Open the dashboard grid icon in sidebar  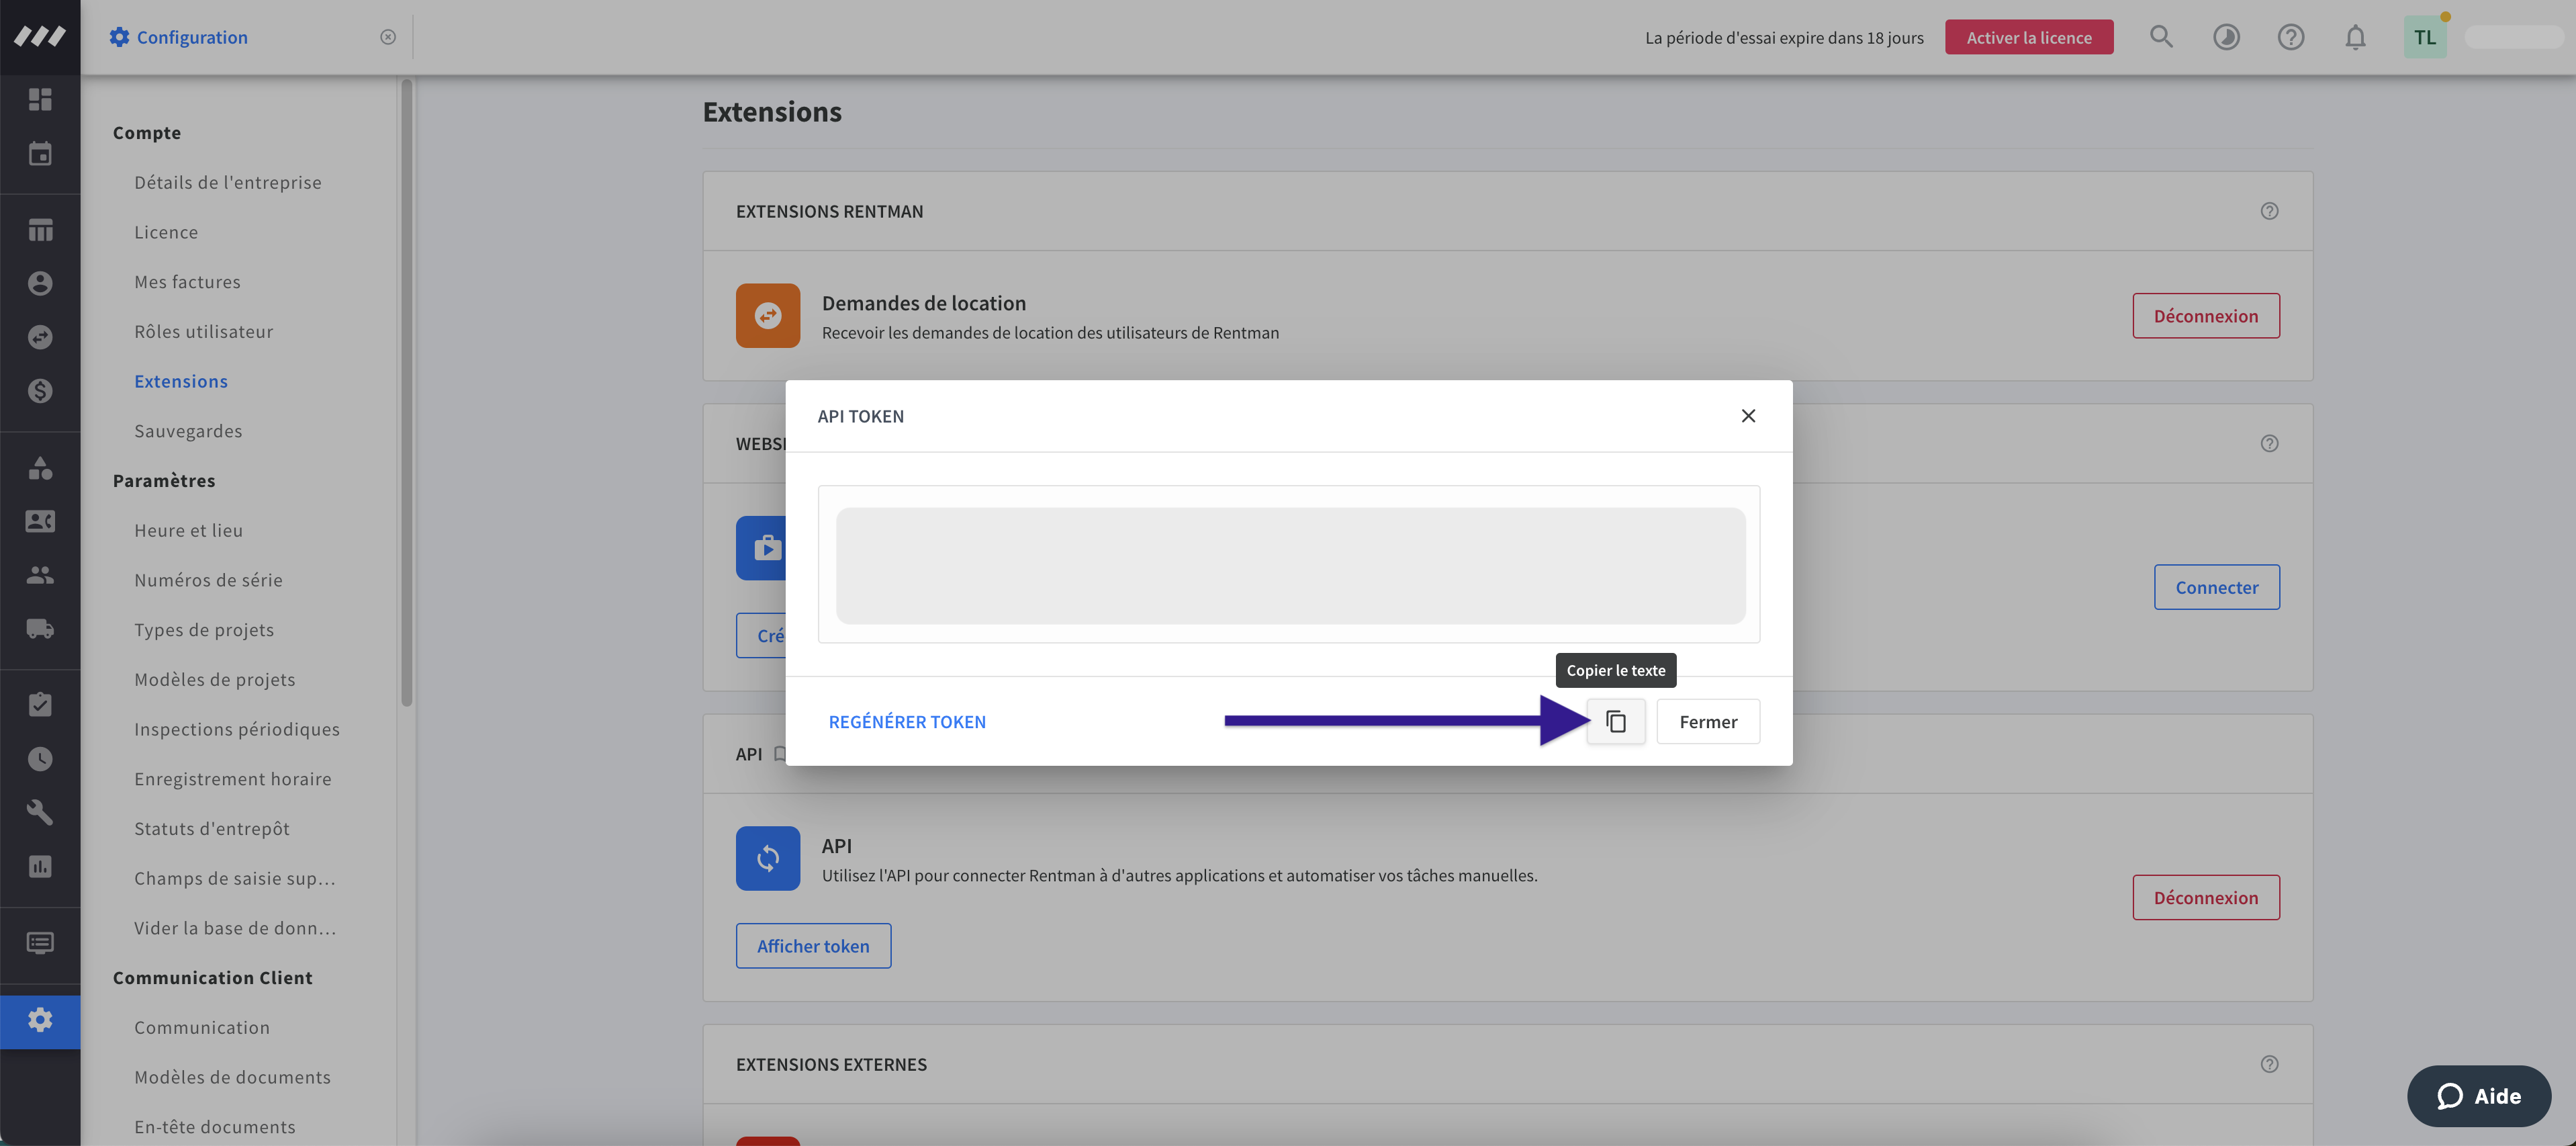[x=40, y=99]
